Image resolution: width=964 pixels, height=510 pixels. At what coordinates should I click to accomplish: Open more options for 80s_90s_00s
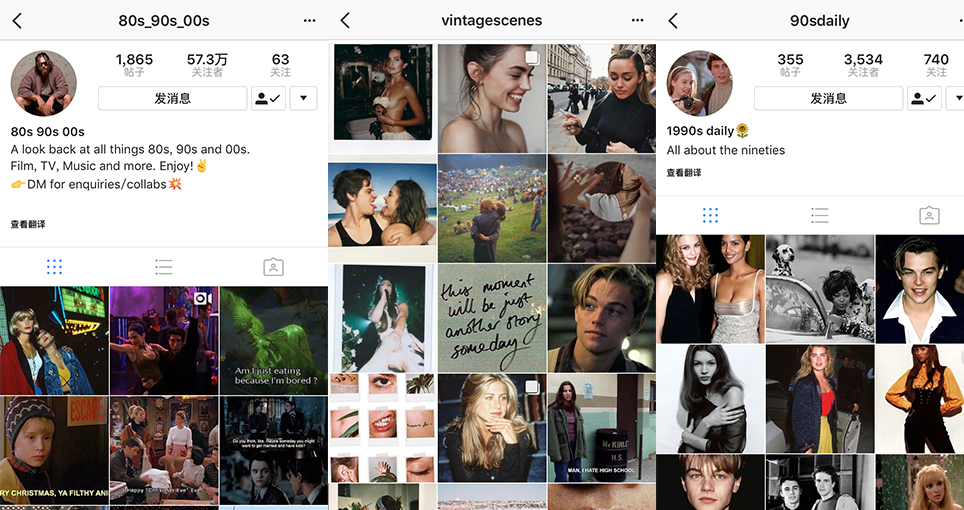[309, 21]
